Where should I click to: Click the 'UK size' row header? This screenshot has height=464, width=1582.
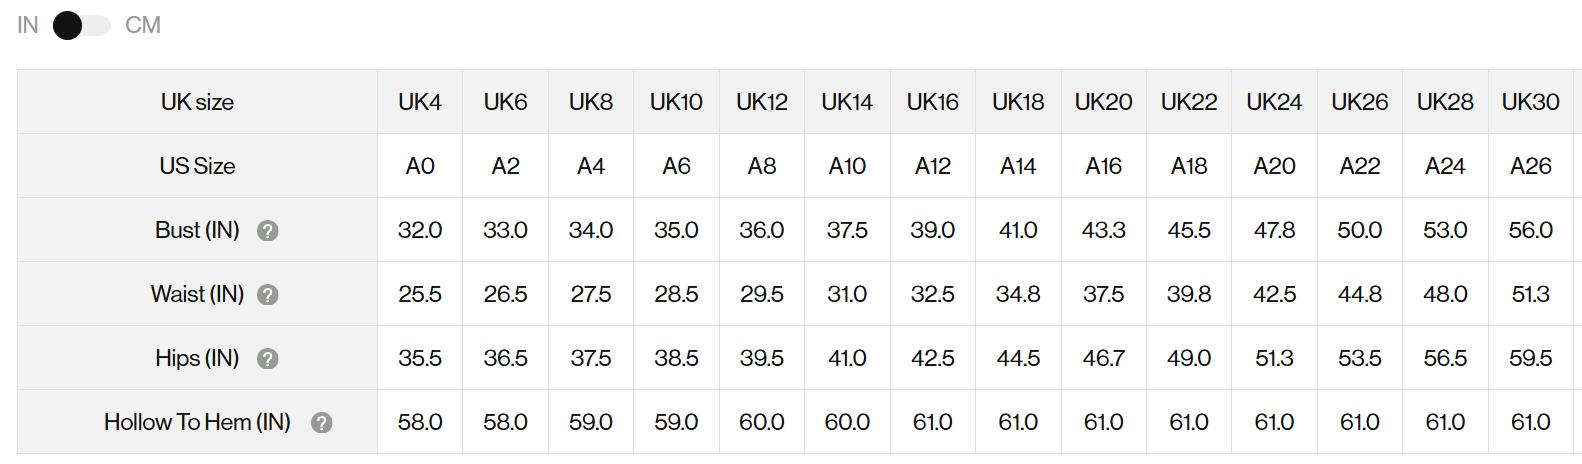pos(197,102)
